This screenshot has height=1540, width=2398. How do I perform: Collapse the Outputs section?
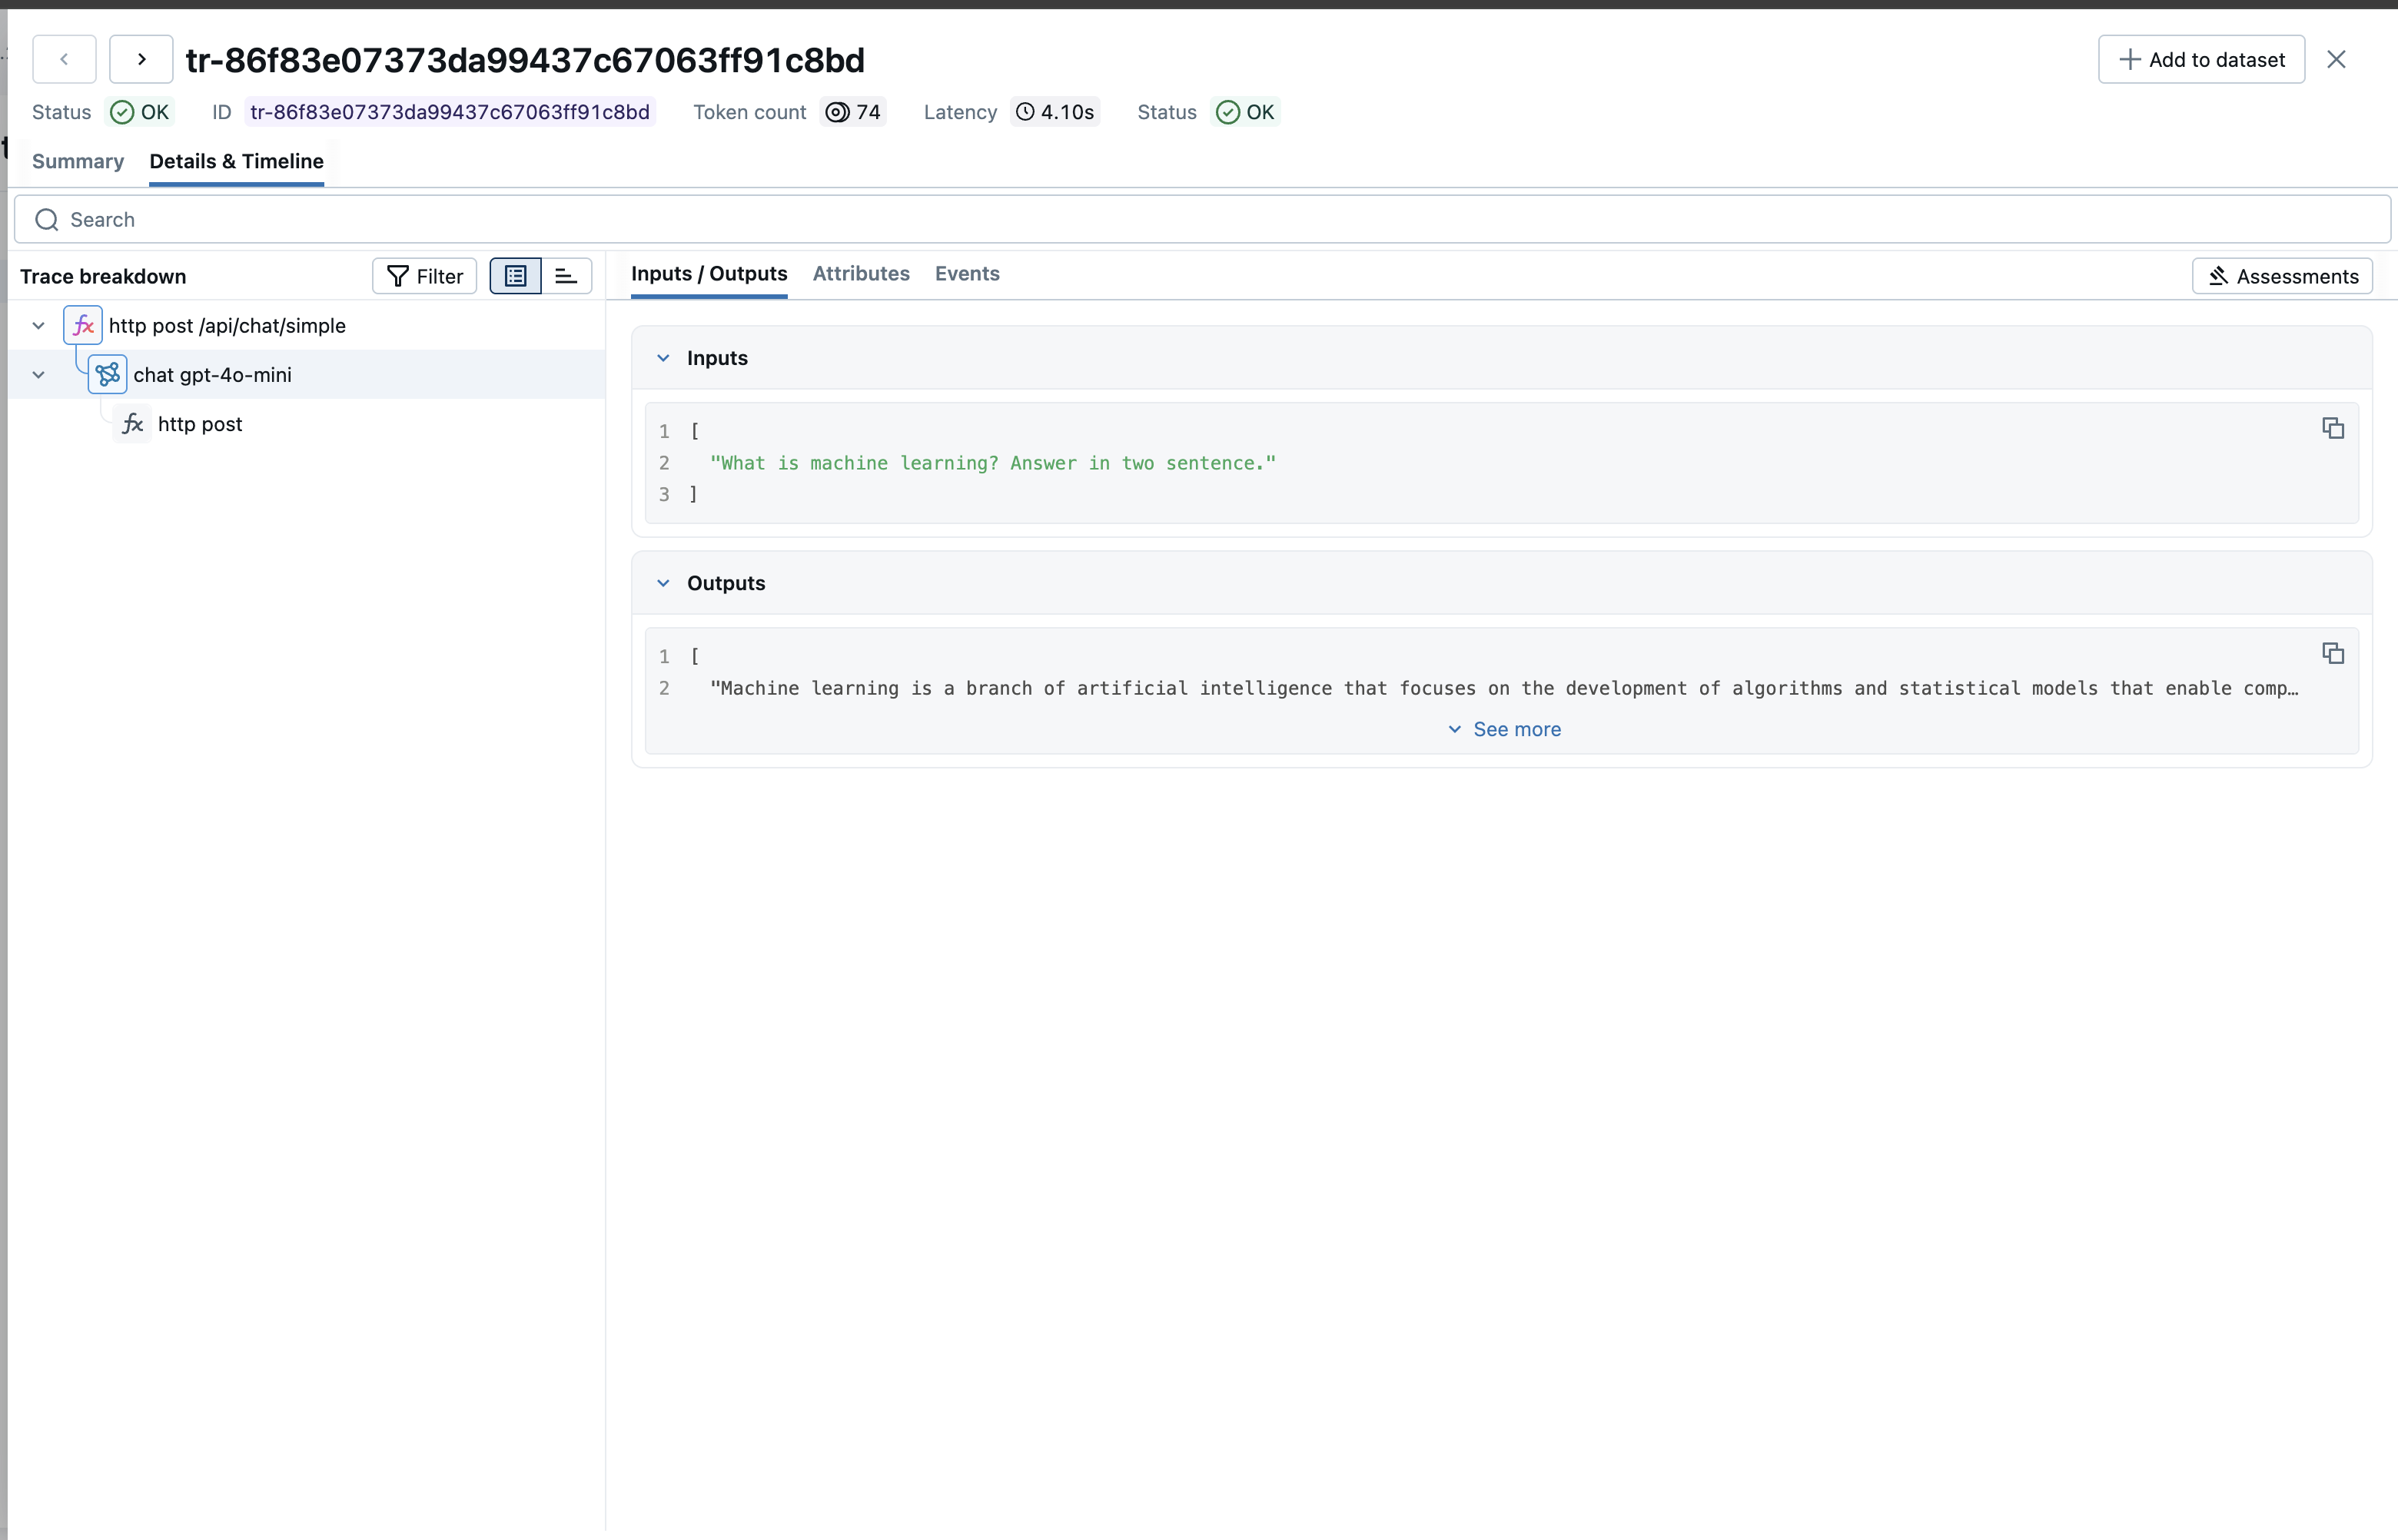pos(664,583)
